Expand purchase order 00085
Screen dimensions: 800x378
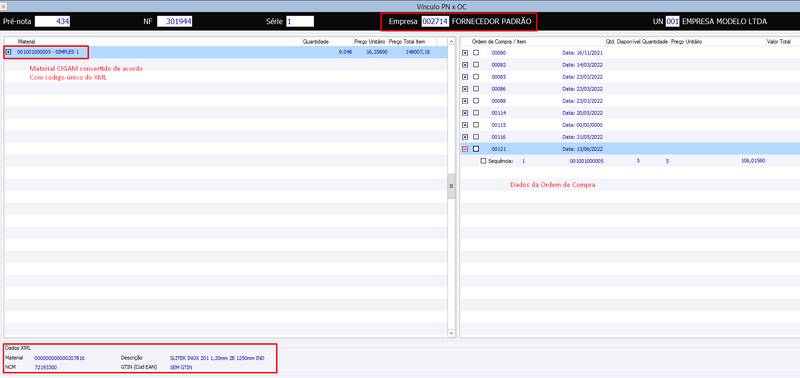tap(465, 77)
